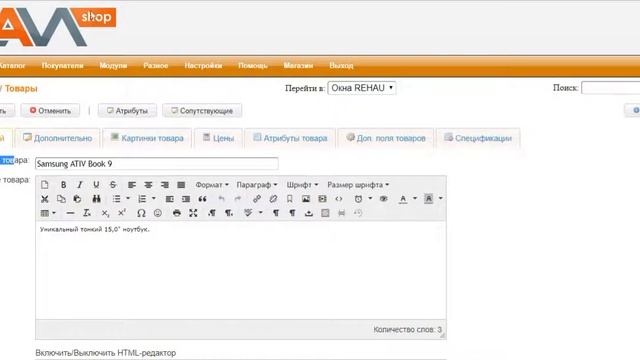Image resolution: width=640 pixels, height=360 pixels.
Task: Turn HTML editor on/off link
Action: coord(106,353)
